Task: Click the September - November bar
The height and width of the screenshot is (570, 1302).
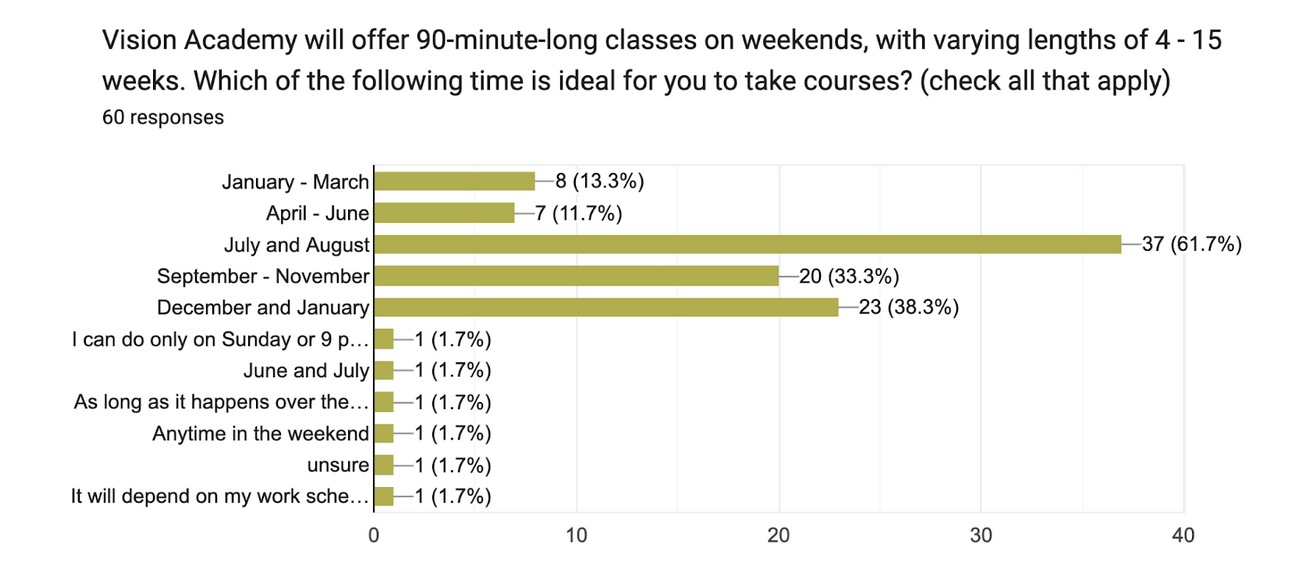Action: coord(577,276)
